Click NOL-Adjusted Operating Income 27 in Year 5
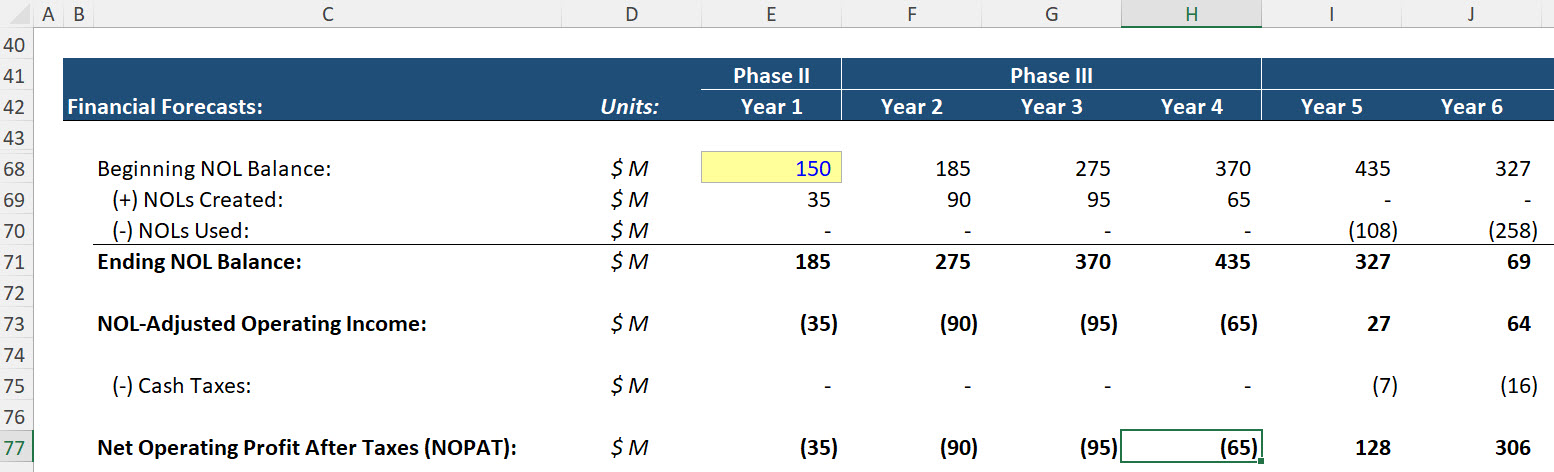The height and width of the screenshot is (472, 1554). point(1378,324)
